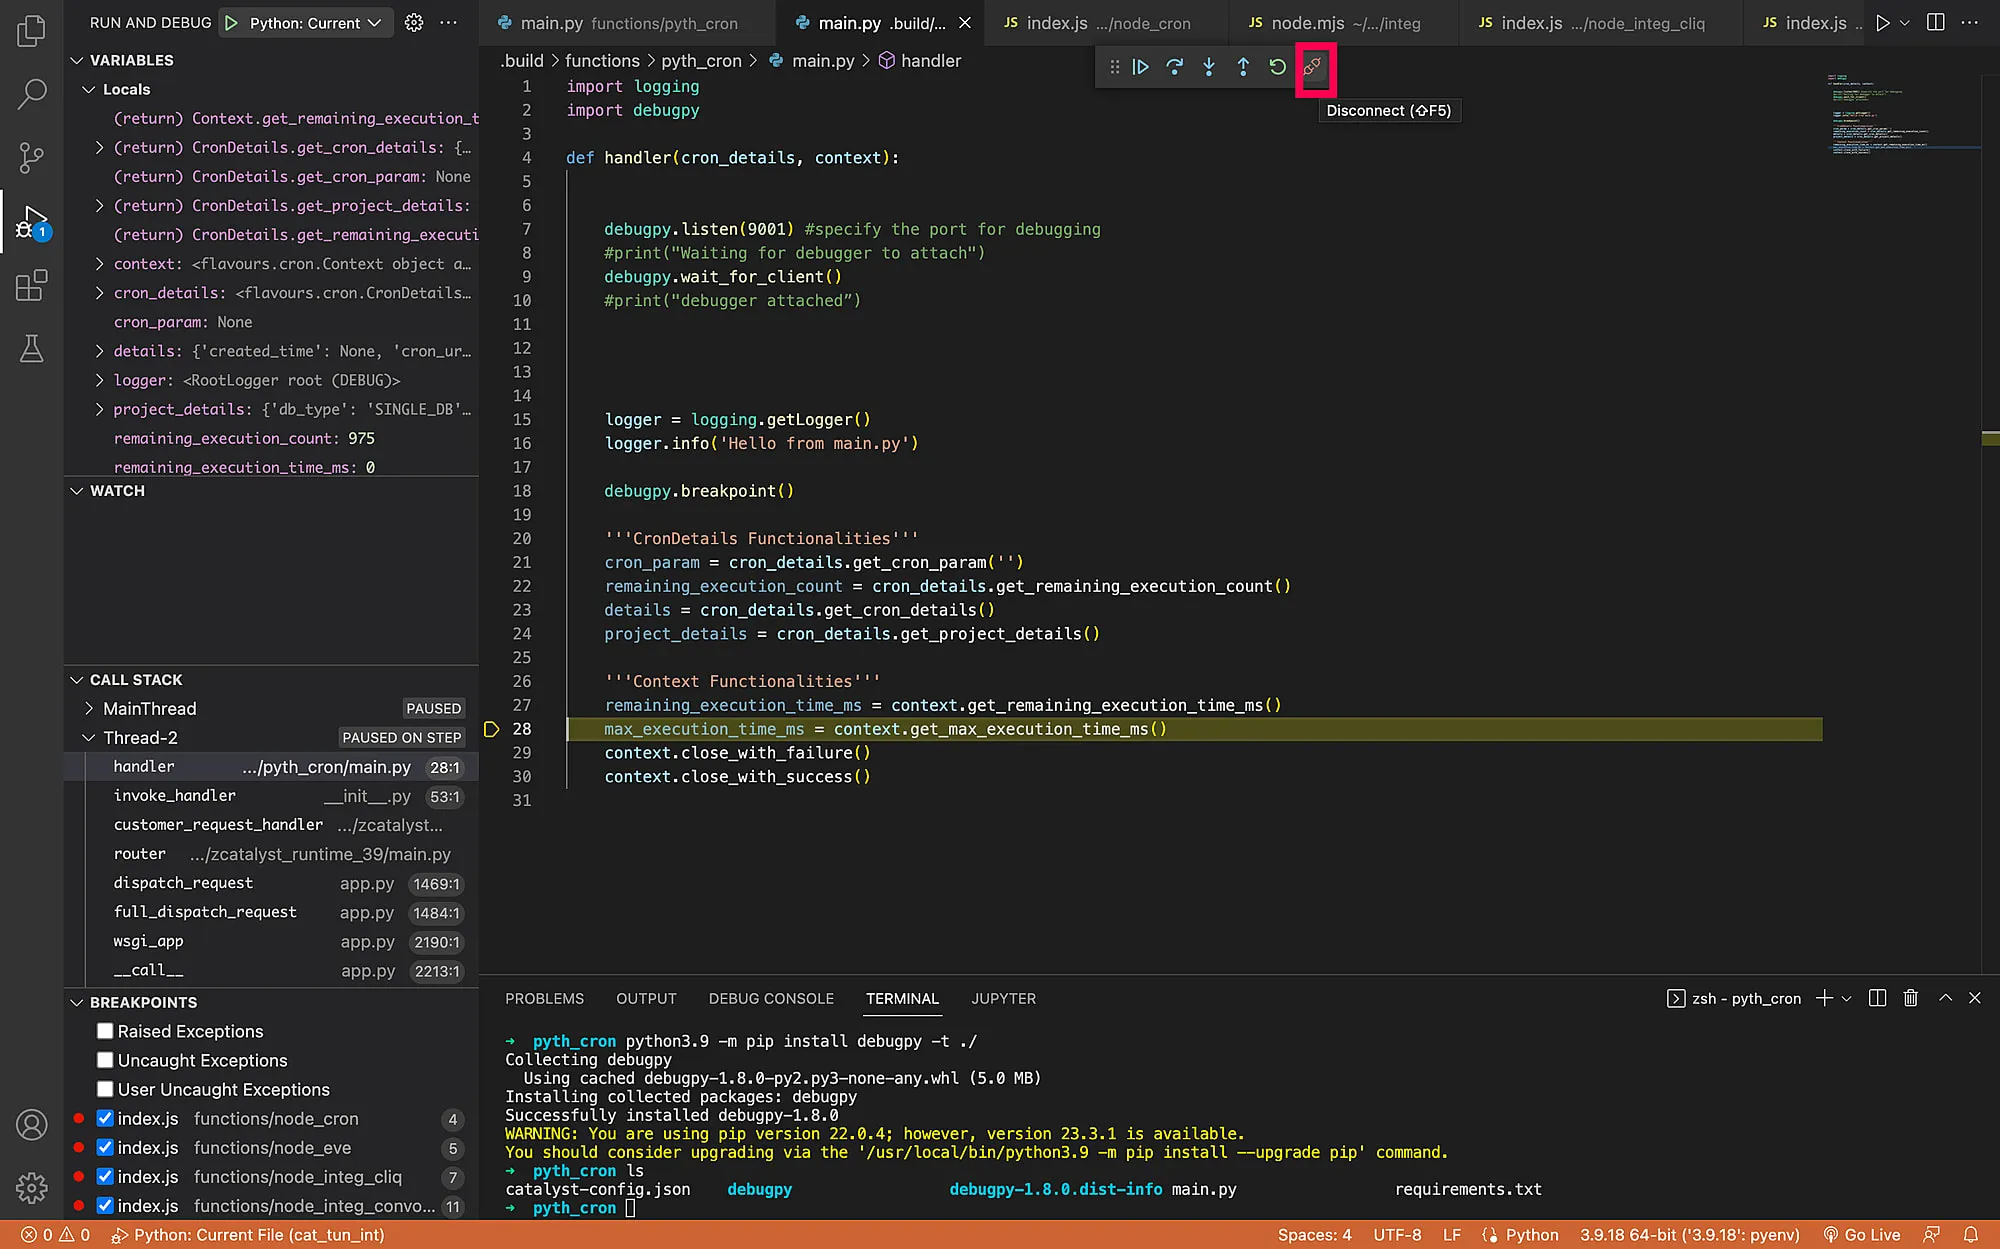Disable index.js node_integ_convo breakpoint
Viewport: 2000px width, 1249px height.
pyautogui.click(x=104, y=1205)
